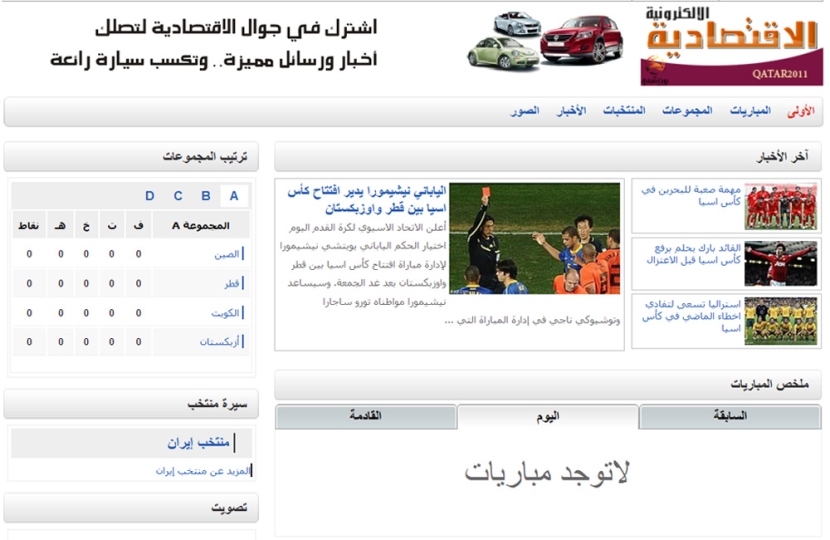This screenshot has width=830, height=540.
Task: Click the Bahrain team thumbnail photo
Action: (x=781, y=206)
